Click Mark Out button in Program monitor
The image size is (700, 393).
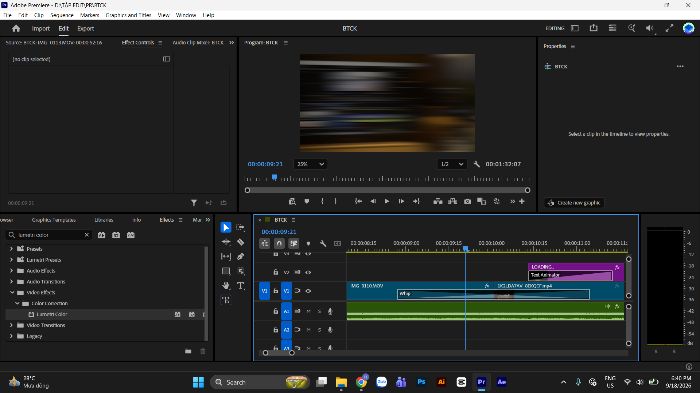tap(336, 201)
